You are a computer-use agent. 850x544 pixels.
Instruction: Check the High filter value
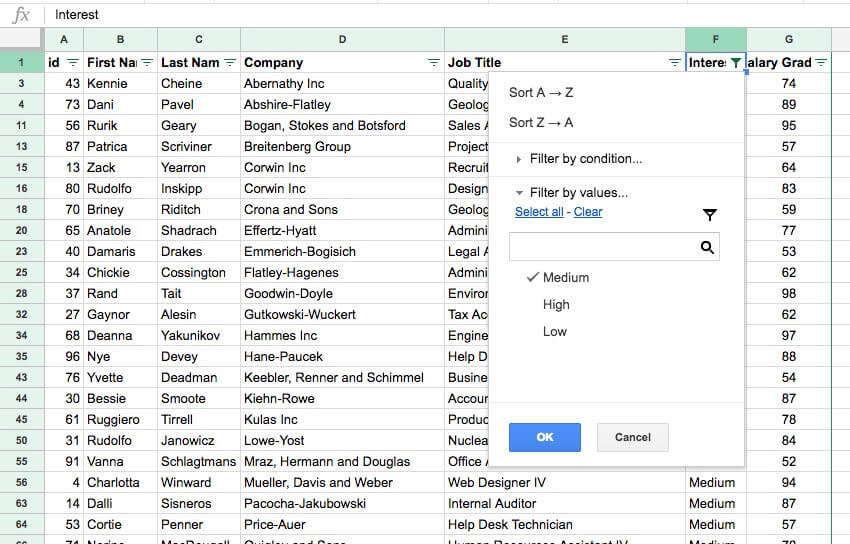tap(556, 305)
